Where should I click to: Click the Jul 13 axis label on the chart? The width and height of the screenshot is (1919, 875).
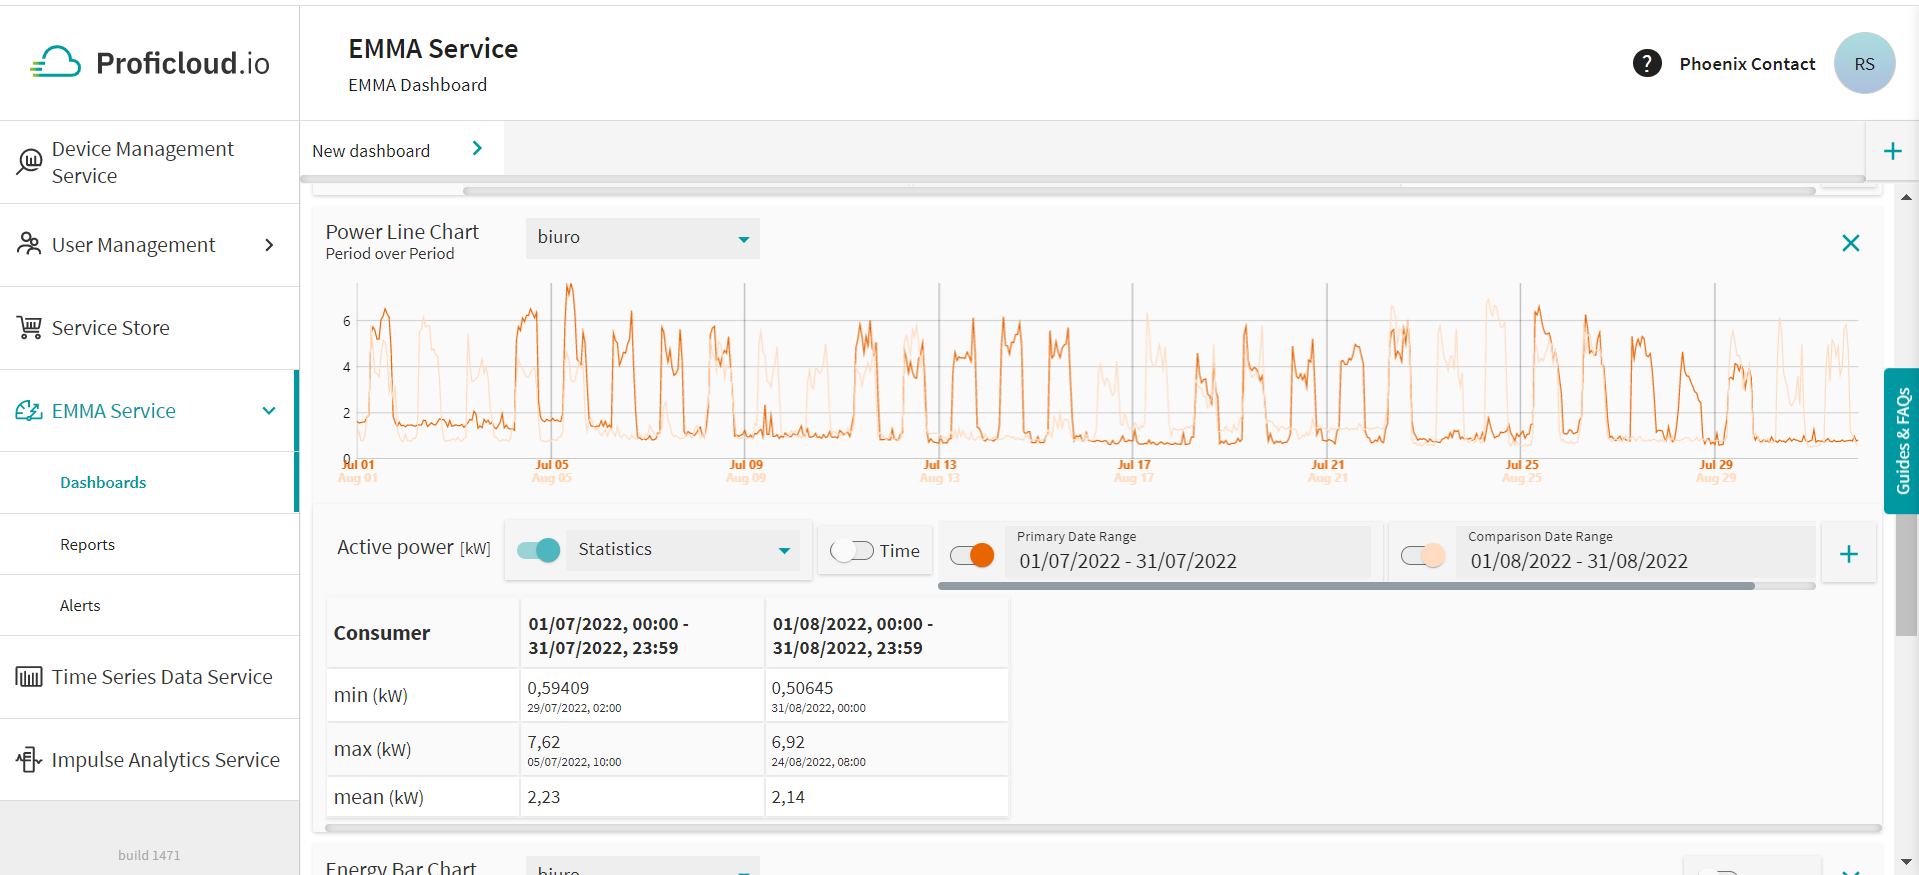click(940, 465)
